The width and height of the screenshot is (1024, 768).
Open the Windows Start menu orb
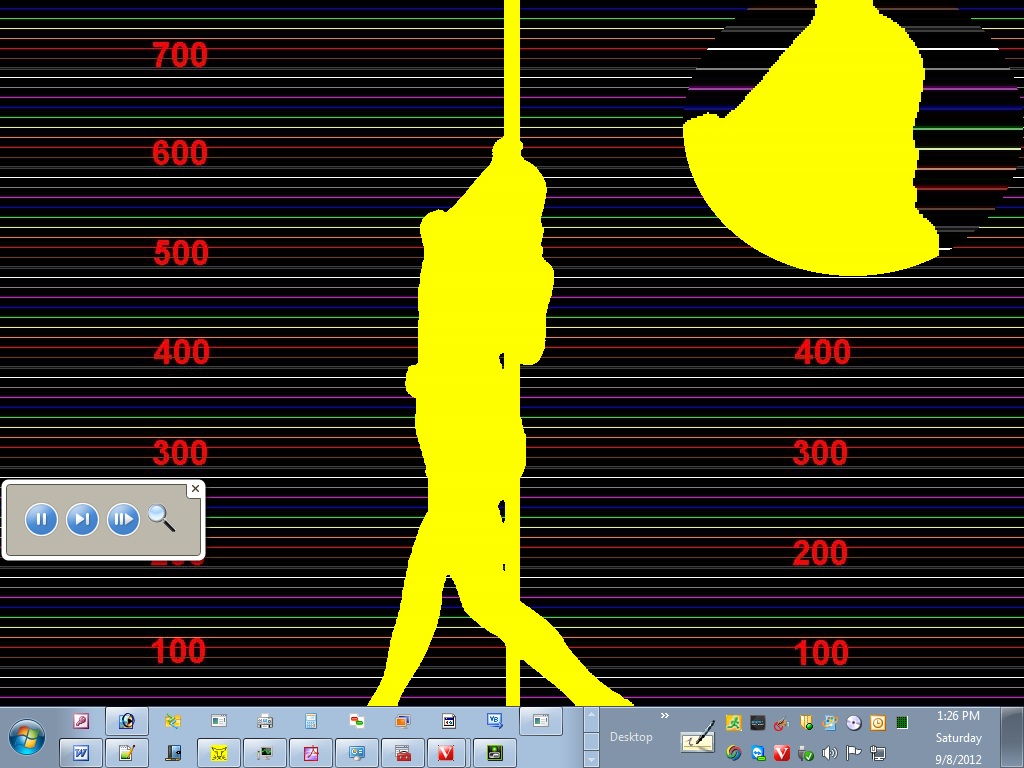click(x=27, y=737)
